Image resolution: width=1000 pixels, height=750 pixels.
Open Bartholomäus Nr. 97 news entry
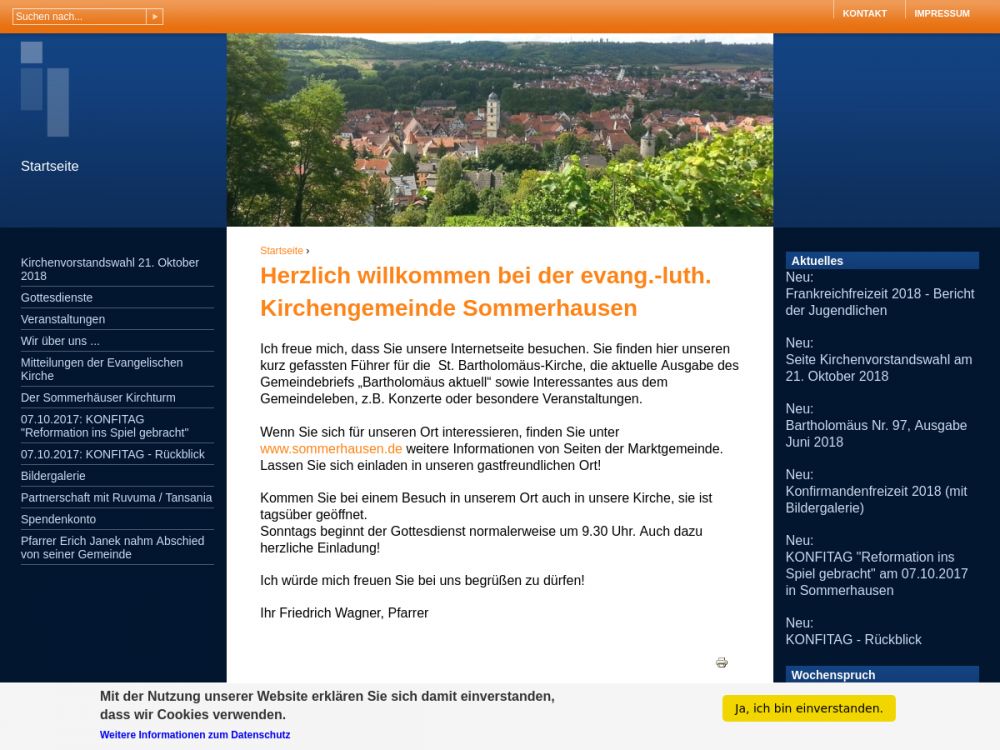click(x=875, y=434)
